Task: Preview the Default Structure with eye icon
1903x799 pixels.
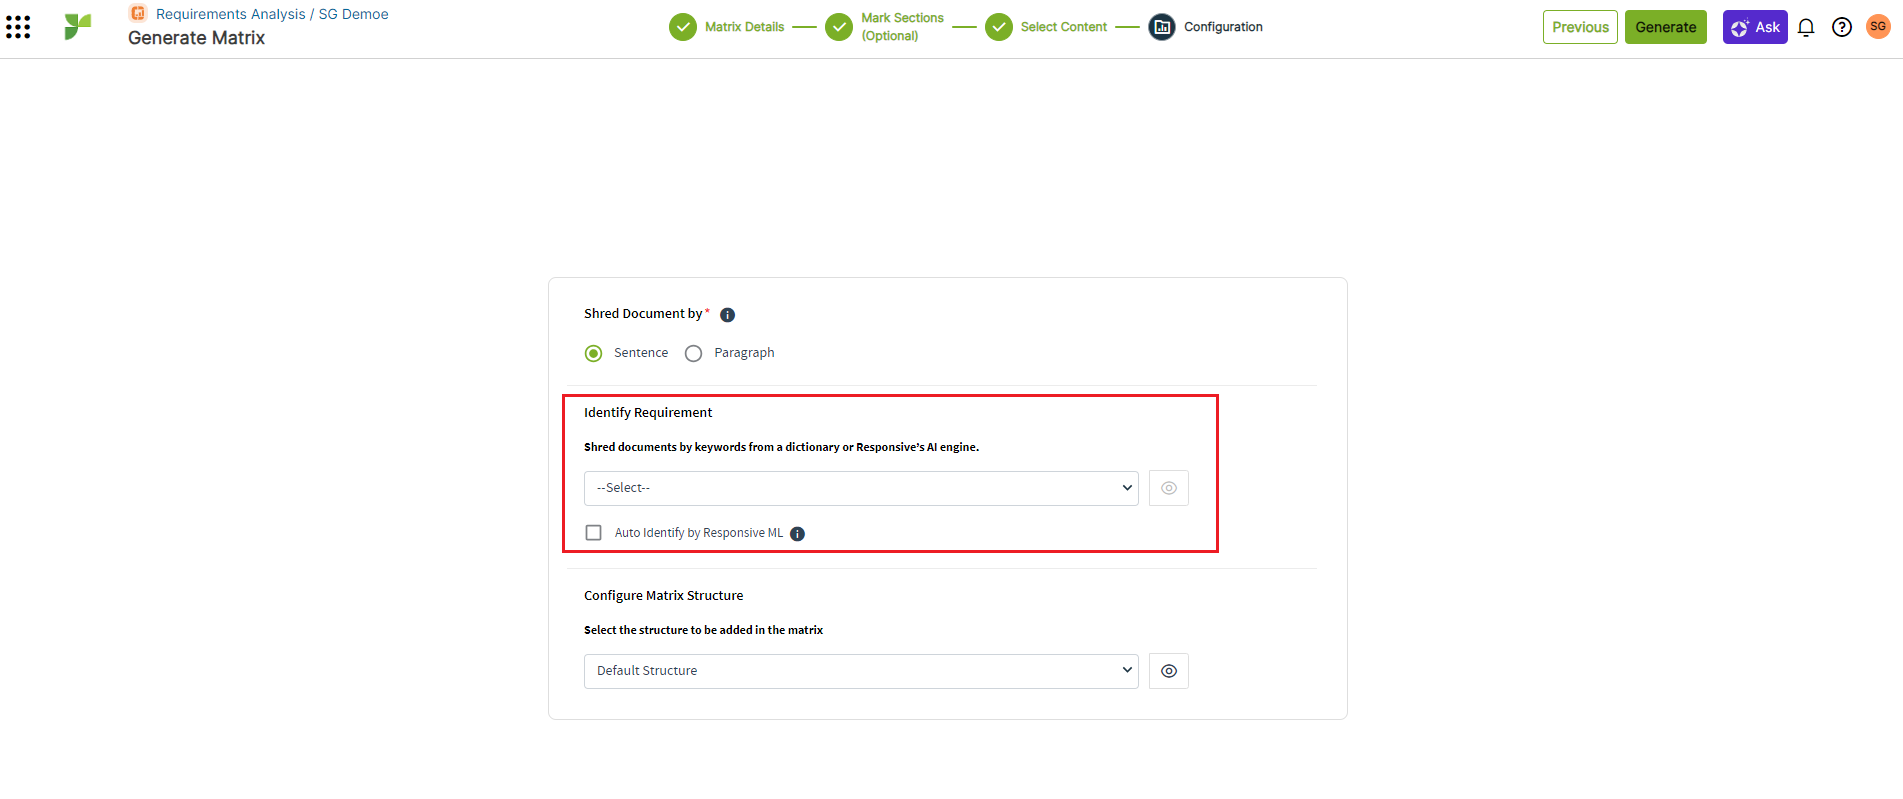Action: [x=1169, y=671]
